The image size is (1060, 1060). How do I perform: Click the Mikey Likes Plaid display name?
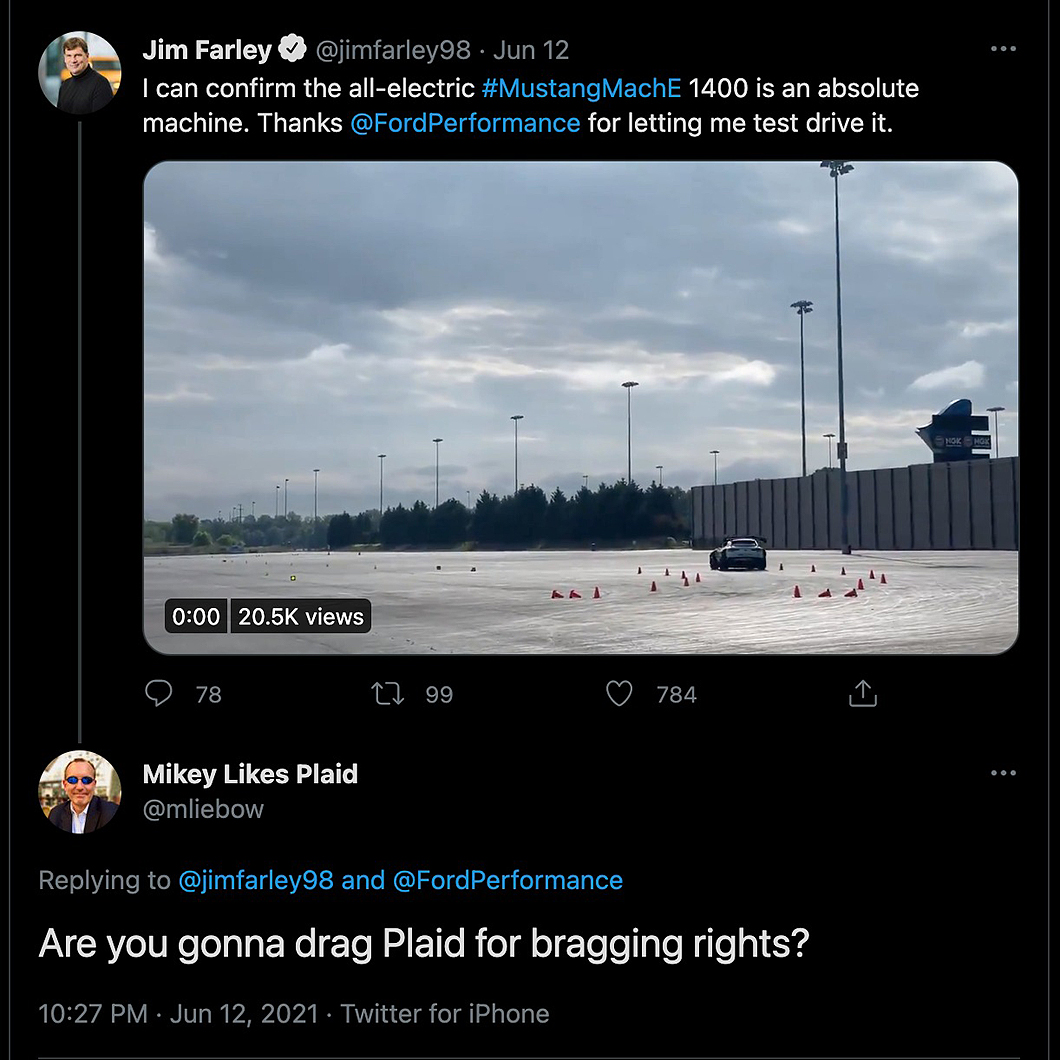point(250,774)
